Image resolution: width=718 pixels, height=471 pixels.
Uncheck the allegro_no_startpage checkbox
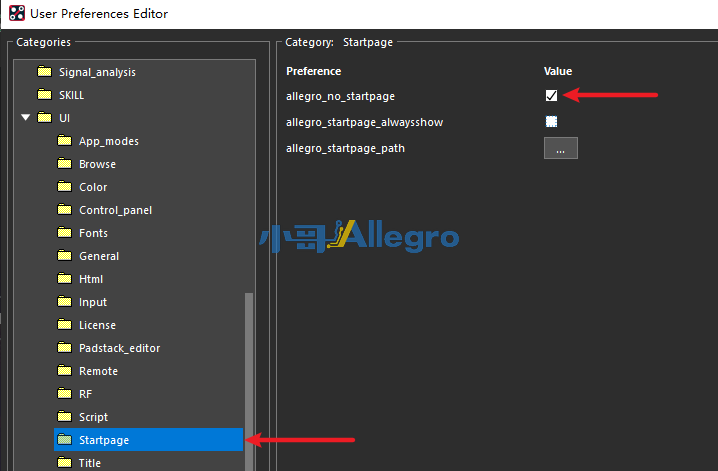tap(551, 95)
